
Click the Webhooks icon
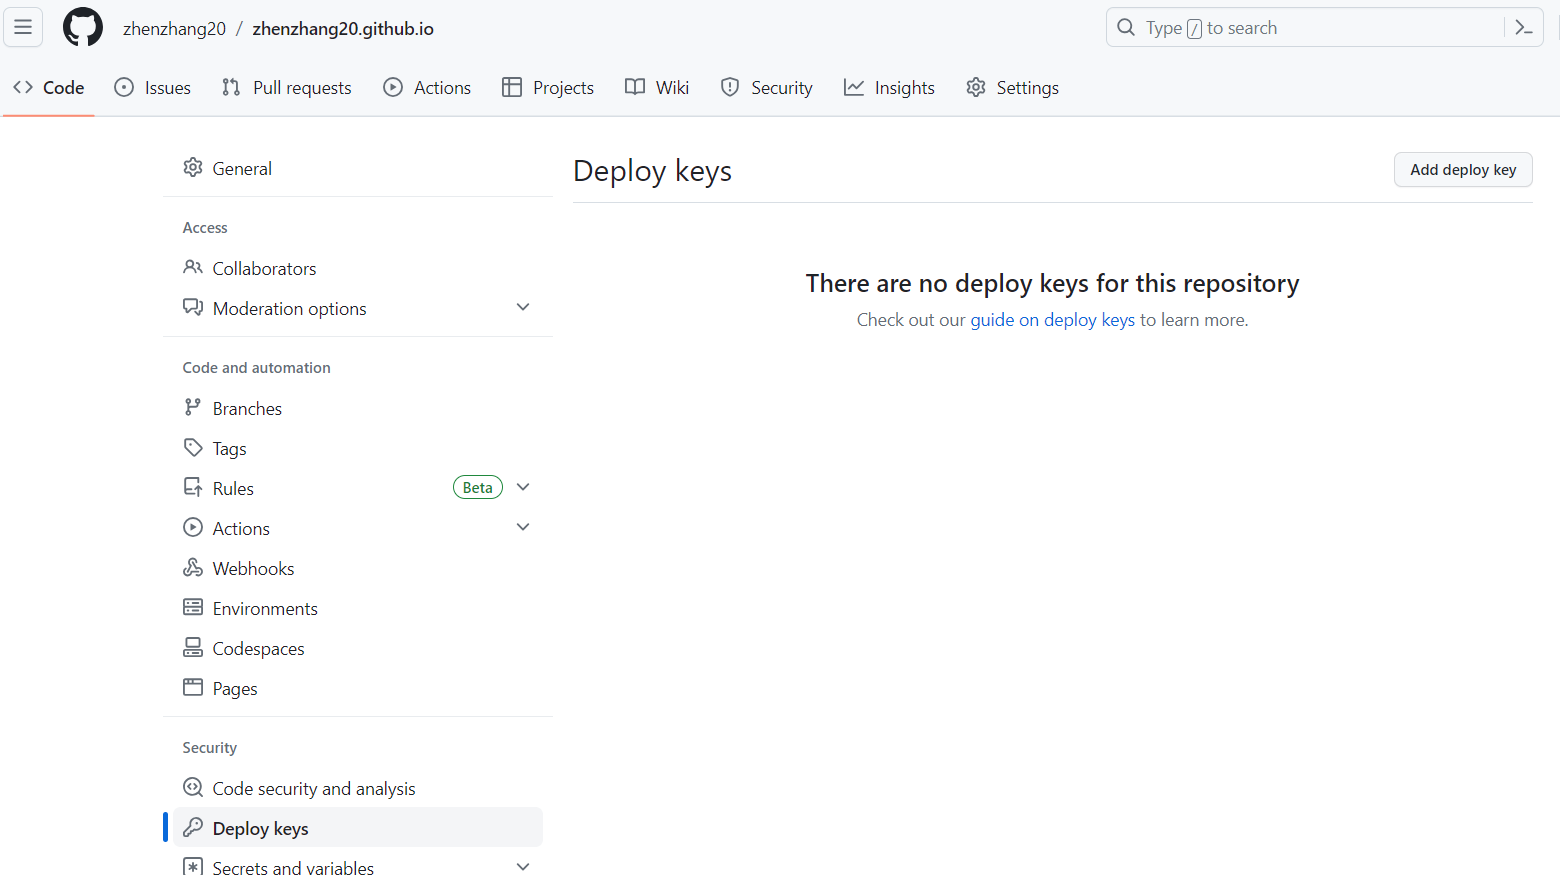tap(193, 568)
